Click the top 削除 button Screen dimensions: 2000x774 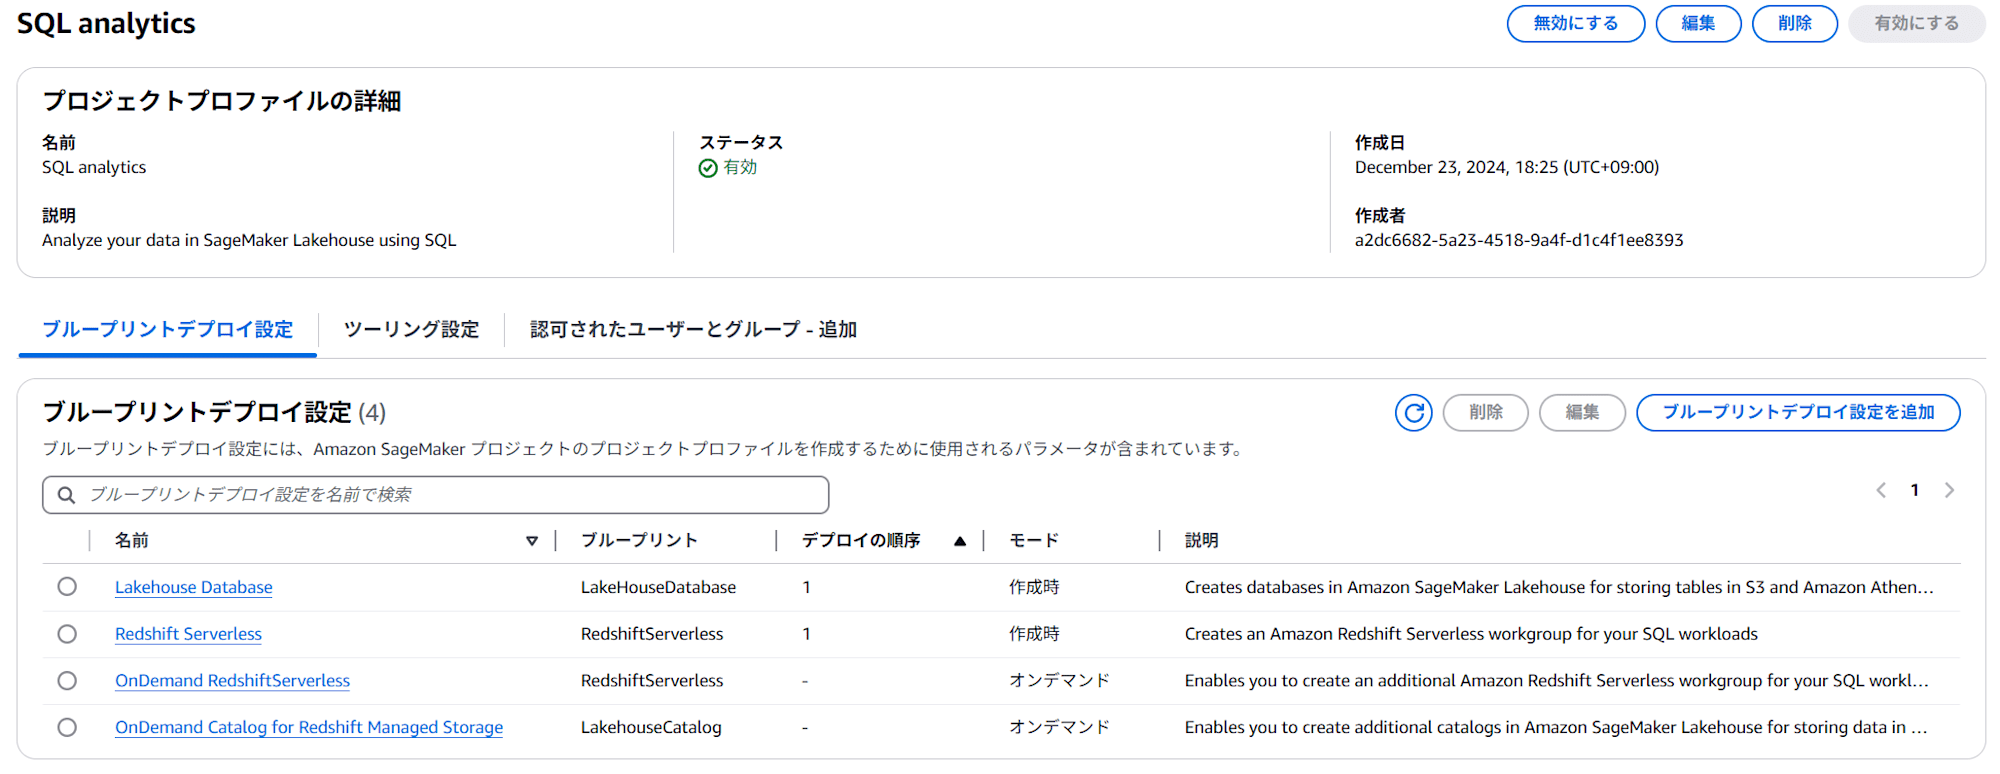1795,23
